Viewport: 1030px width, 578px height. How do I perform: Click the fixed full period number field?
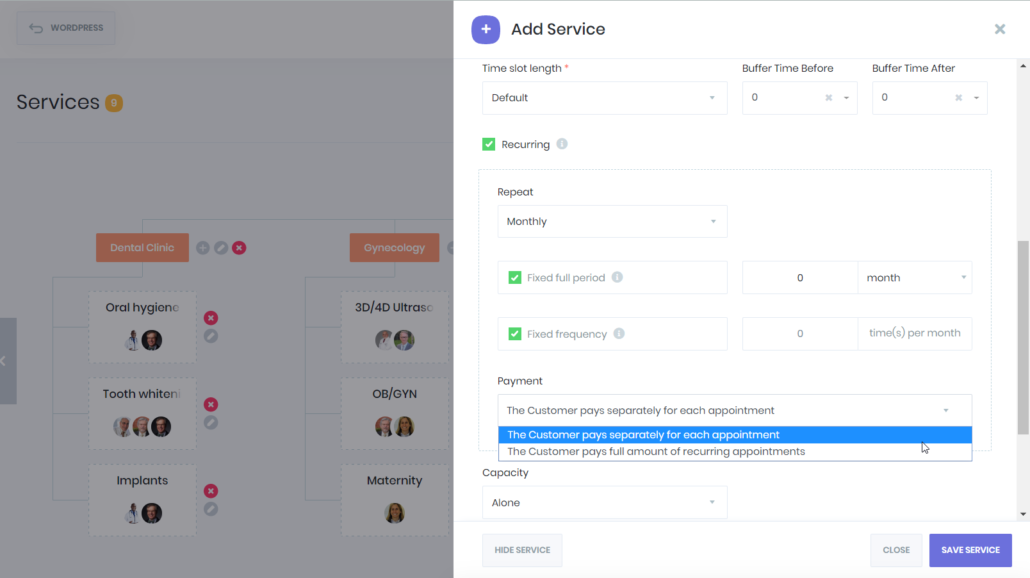[799, 278]
